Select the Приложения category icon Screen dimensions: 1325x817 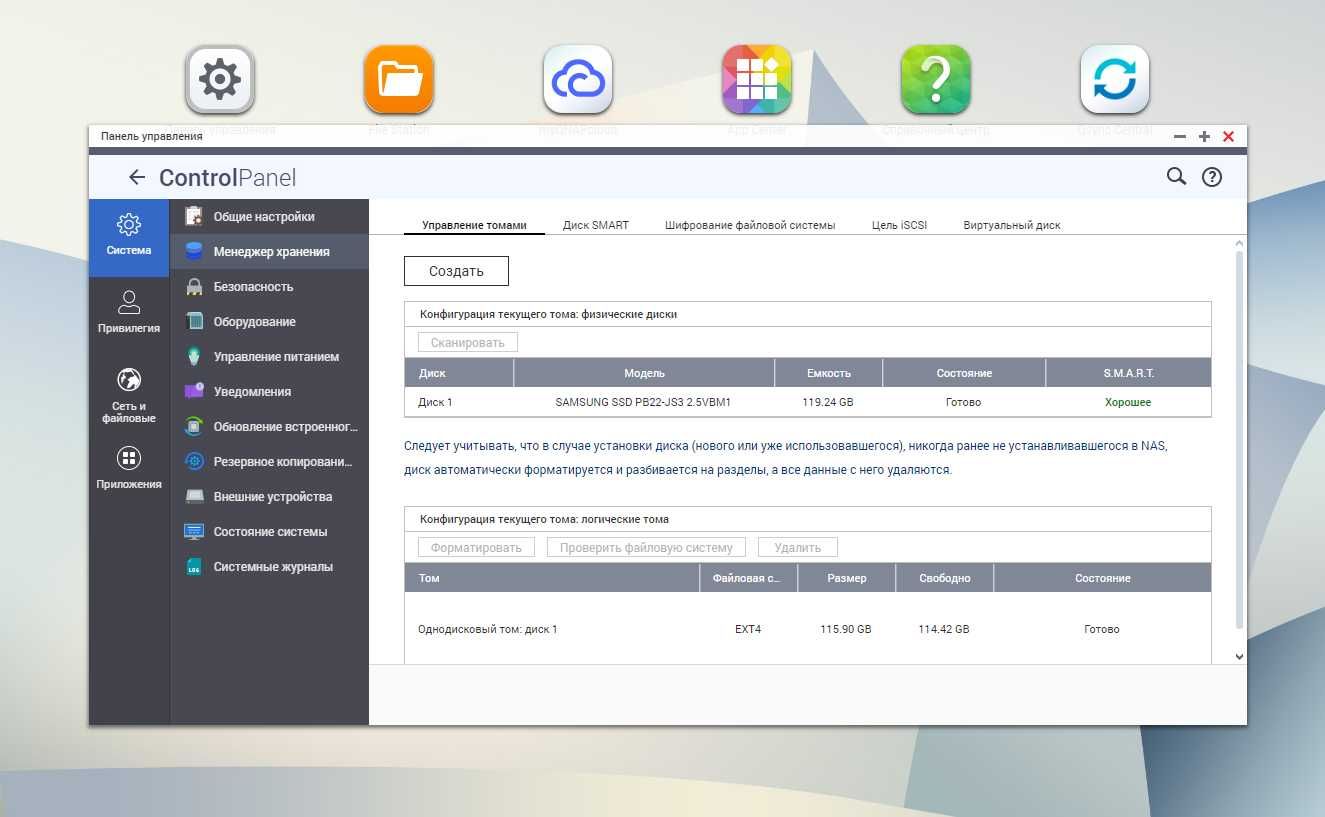(x=129, y=468)
